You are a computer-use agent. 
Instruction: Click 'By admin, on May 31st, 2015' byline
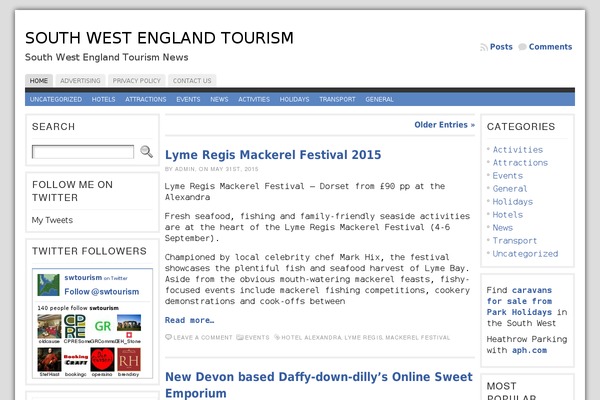click(212, 169)
